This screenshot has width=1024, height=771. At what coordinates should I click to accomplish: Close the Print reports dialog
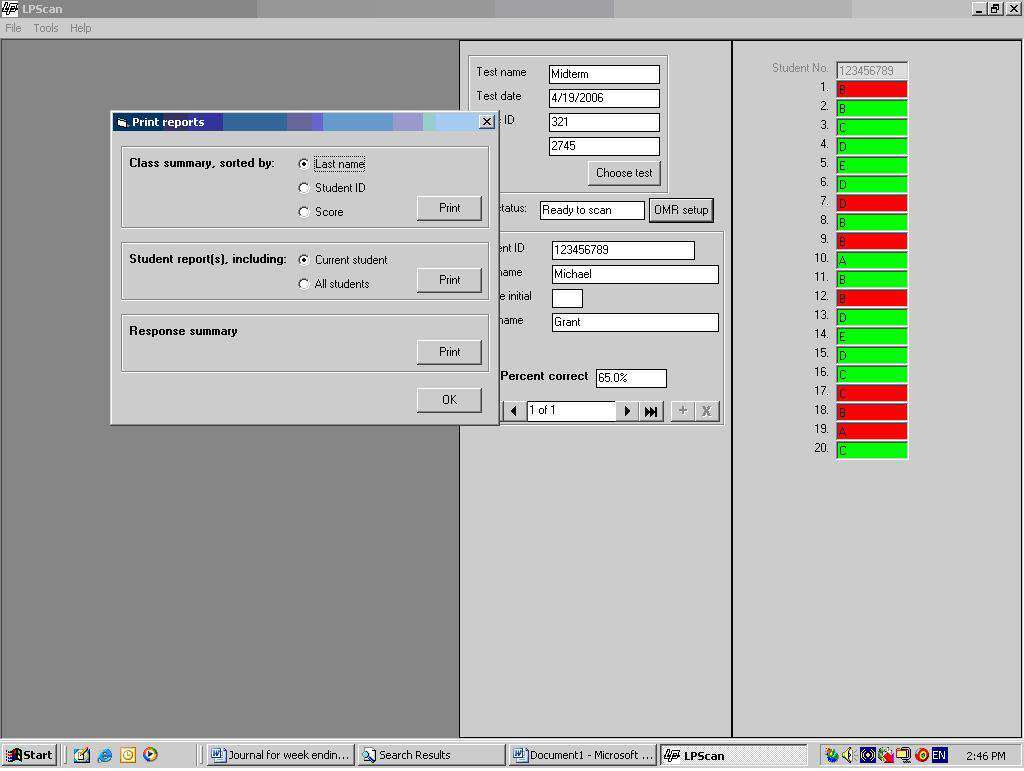click(x=487, y=122)
